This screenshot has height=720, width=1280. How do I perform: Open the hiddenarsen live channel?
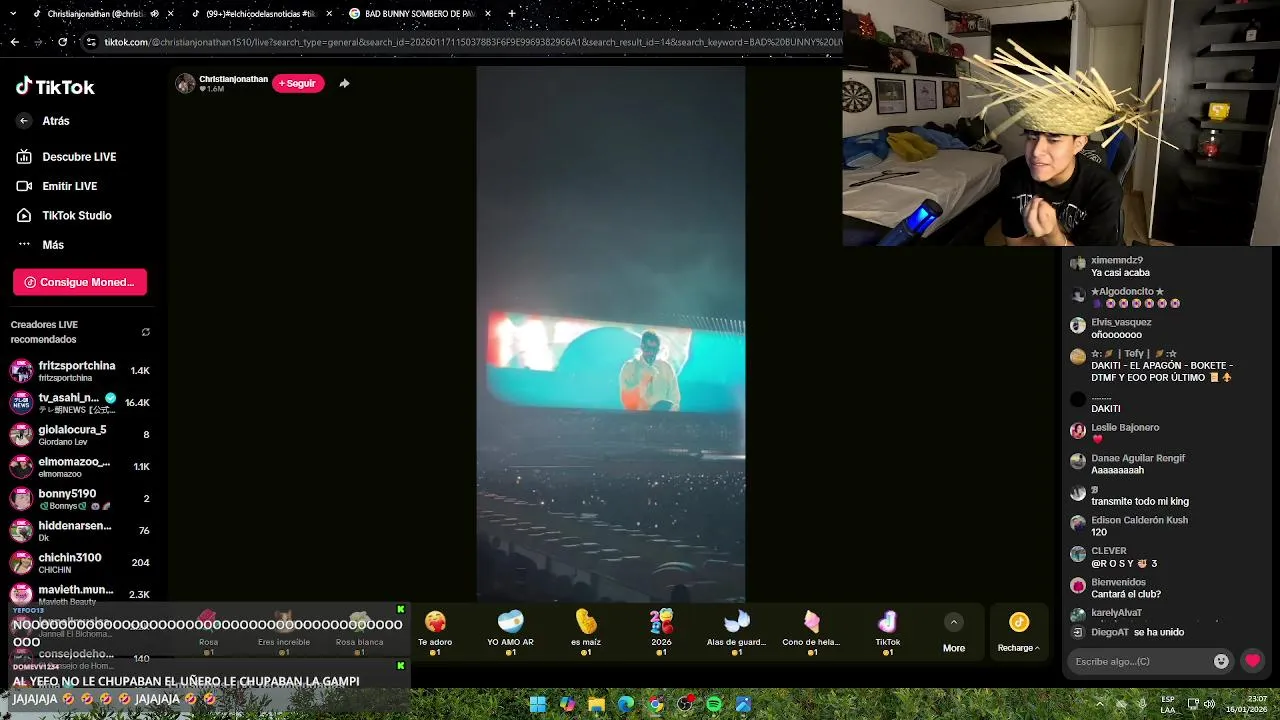coord(80,531)
